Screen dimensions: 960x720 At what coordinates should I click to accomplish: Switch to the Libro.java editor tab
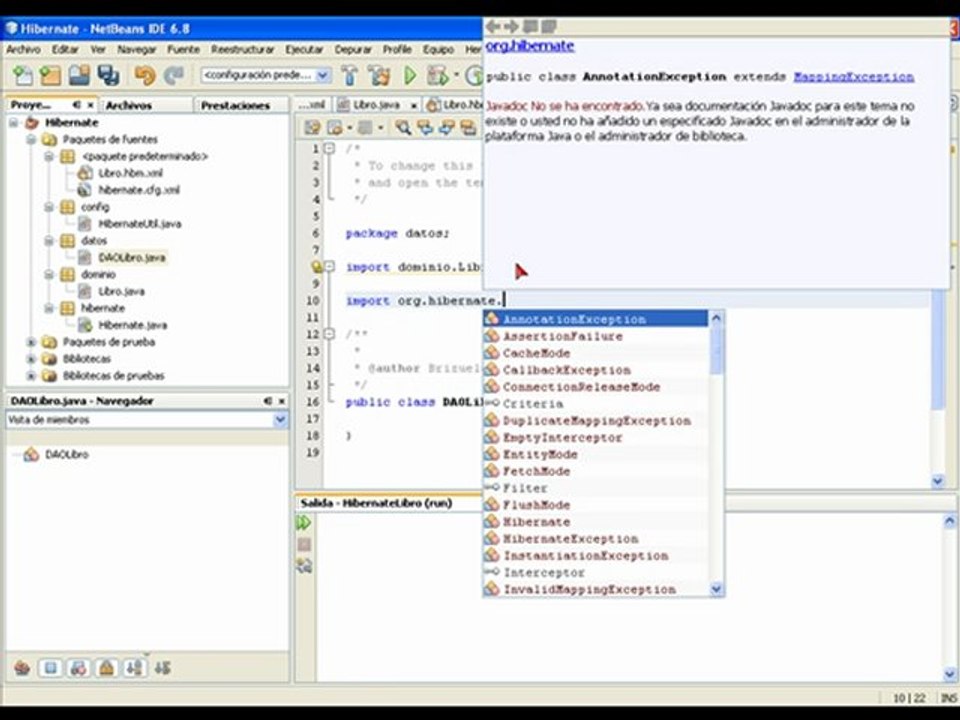pyautogui.click(x=376, y=105)
